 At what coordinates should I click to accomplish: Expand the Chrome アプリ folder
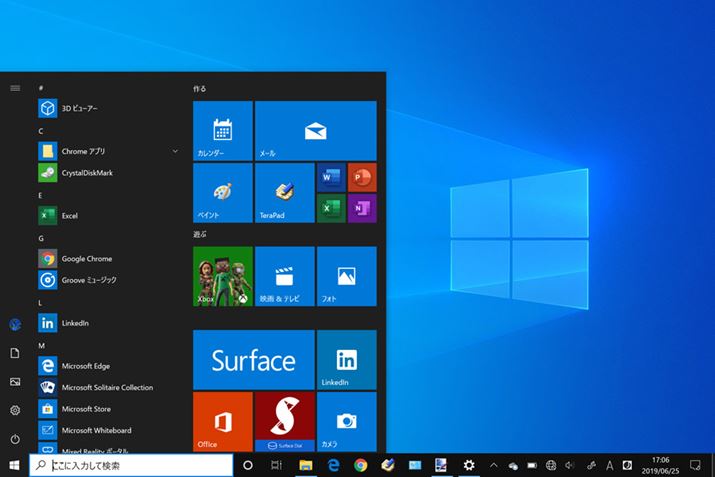(x=175, y=151)
